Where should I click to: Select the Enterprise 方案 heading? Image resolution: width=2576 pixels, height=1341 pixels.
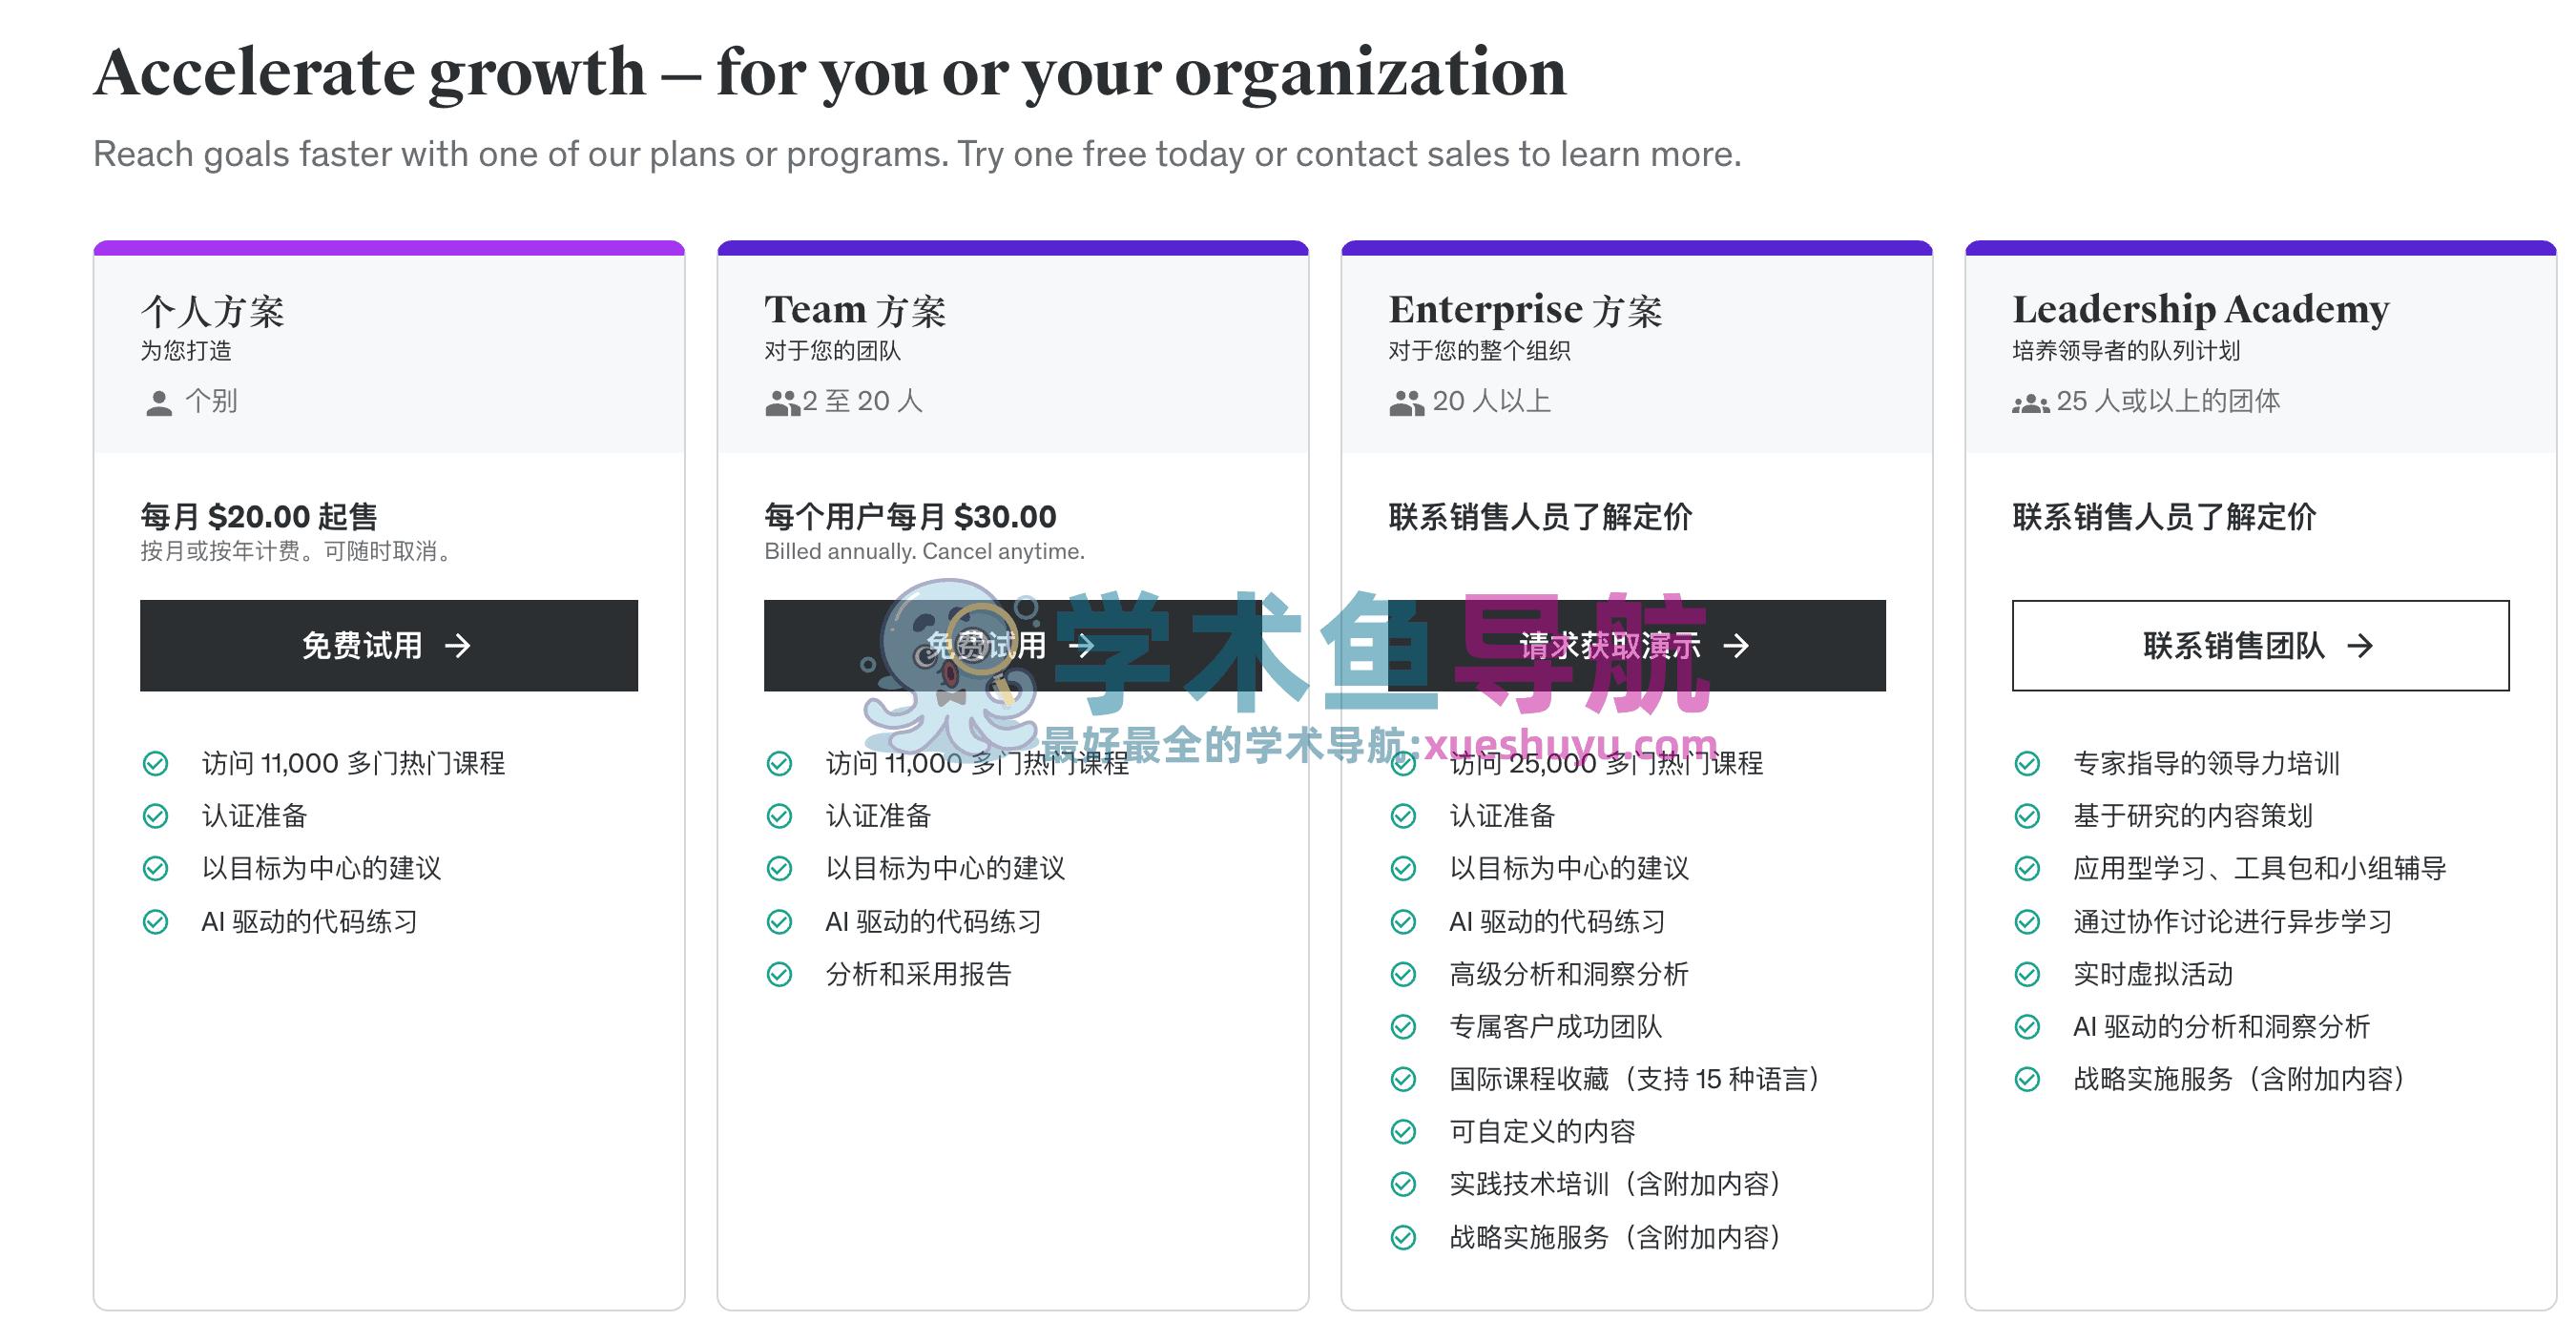coord(1525,311)
